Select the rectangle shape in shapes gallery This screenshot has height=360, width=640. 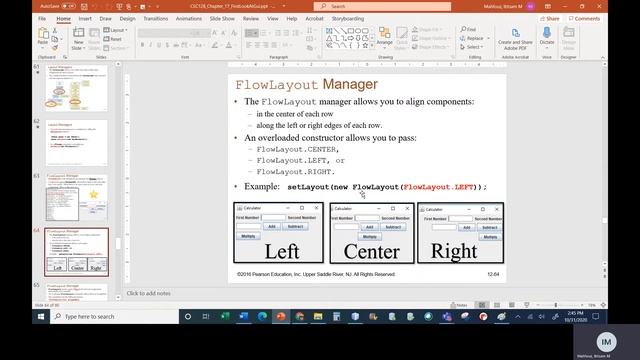pos(350,31)
